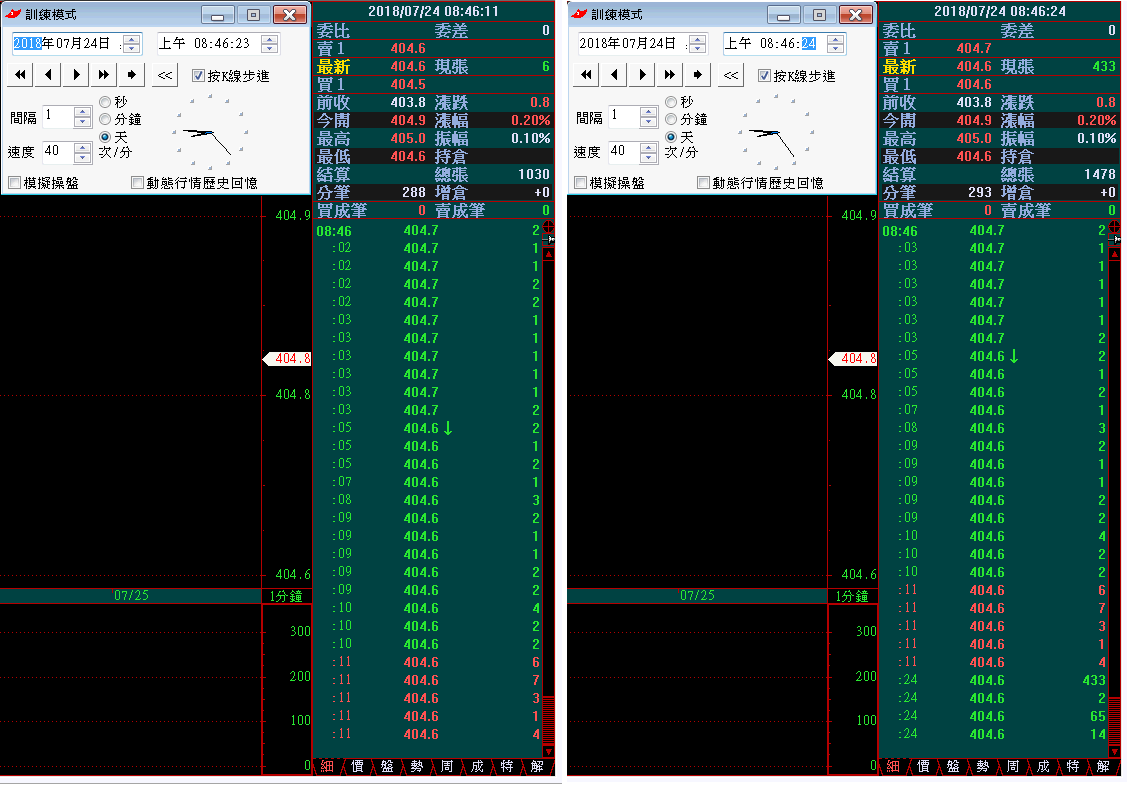Switch to 價 tab in left quote panel
Viewport: 1130px width, 787px height.
pos(357,766)
